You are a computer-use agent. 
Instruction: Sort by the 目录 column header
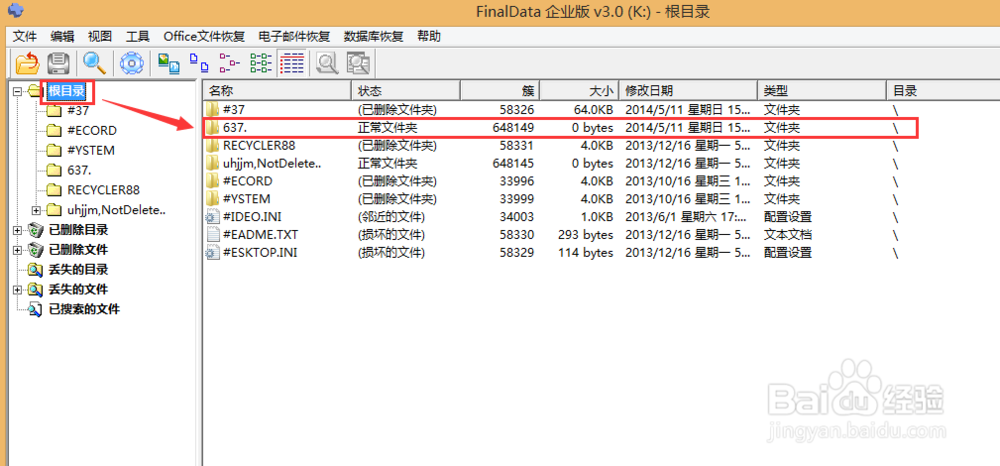coord(943,91)
